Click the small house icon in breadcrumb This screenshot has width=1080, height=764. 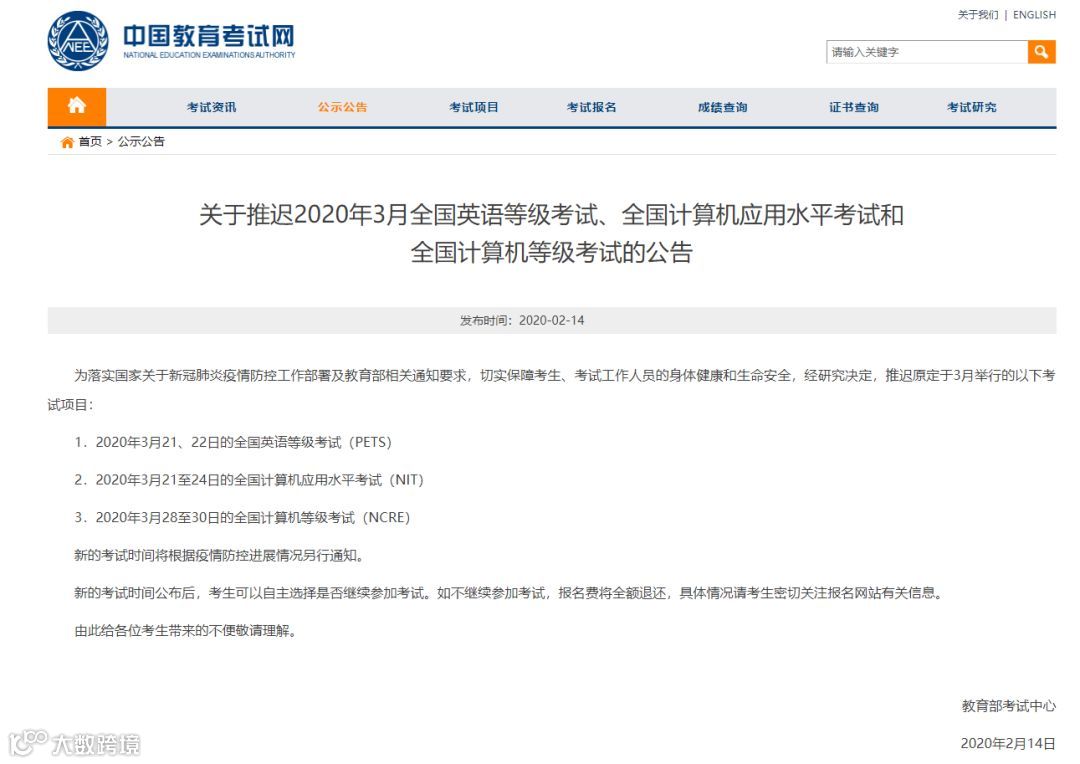[67, 142]
